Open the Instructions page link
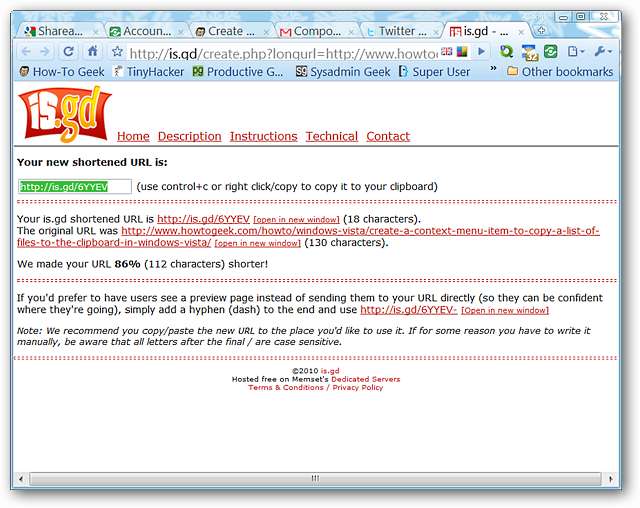The height and width of the screenshot is (508, 640). pos(263,136)
